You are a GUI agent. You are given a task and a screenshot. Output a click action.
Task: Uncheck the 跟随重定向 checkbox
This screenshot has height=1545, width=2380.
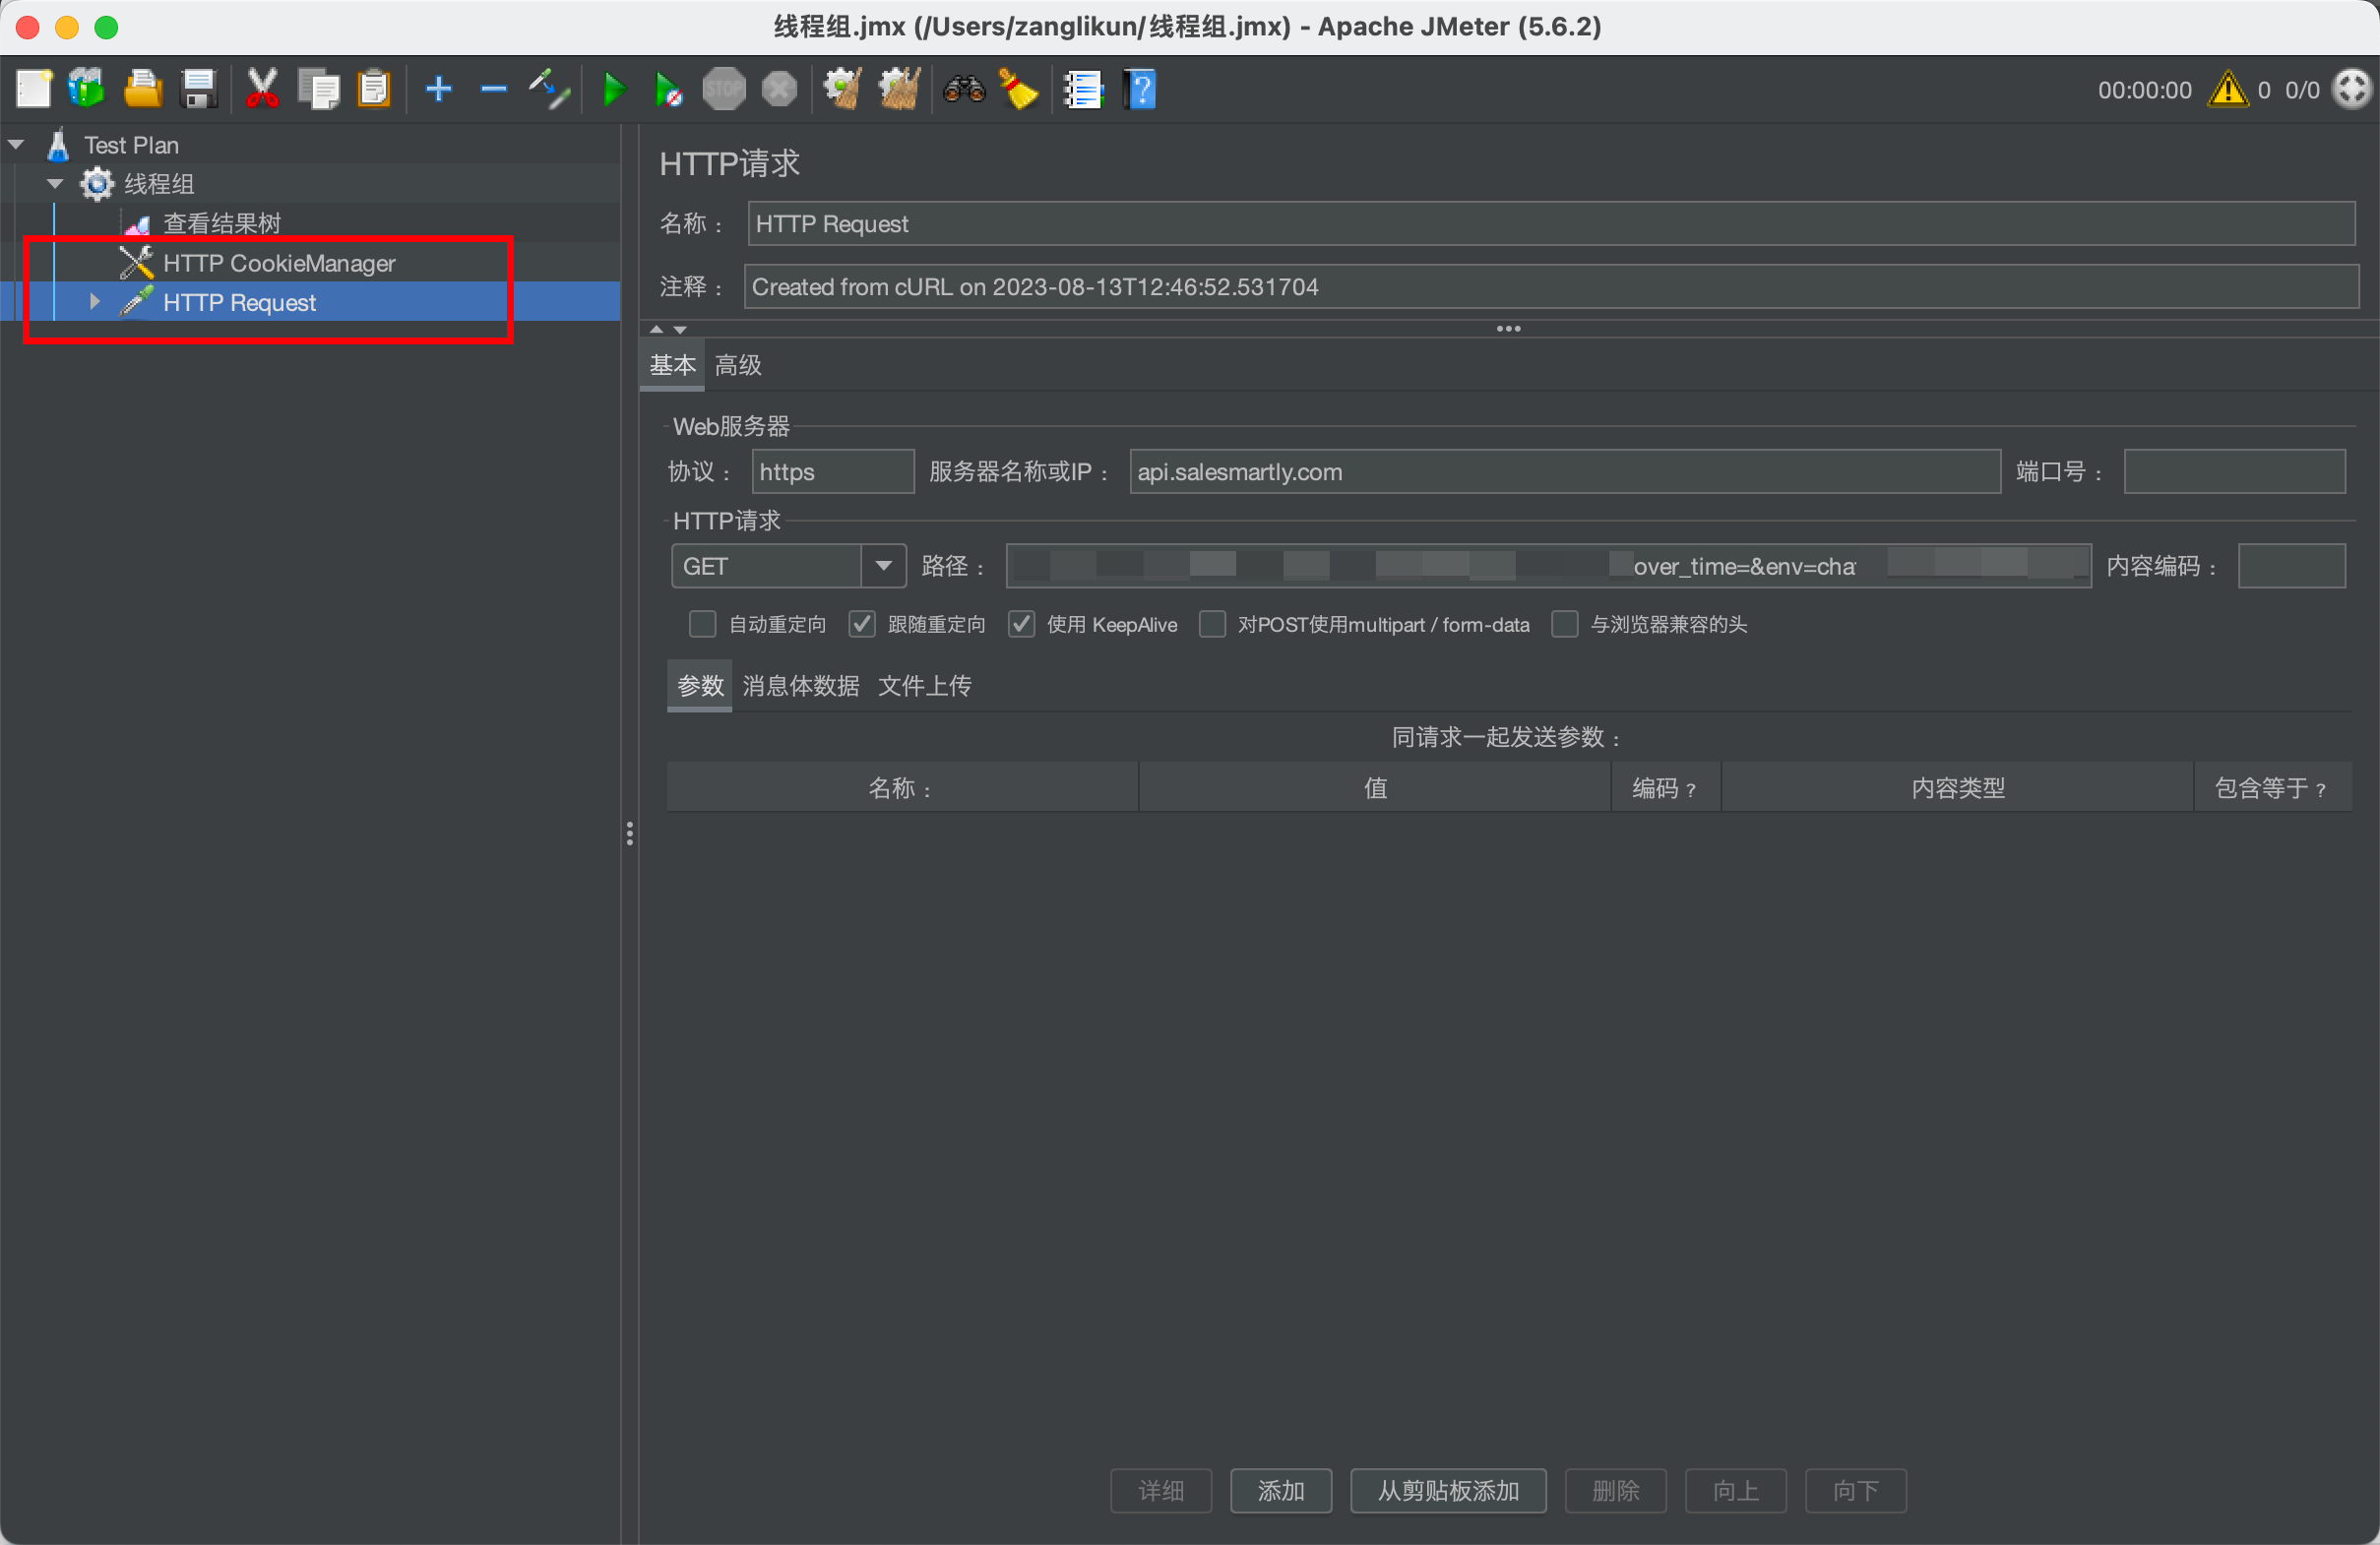pyautogui.click(x=862, y=624)
